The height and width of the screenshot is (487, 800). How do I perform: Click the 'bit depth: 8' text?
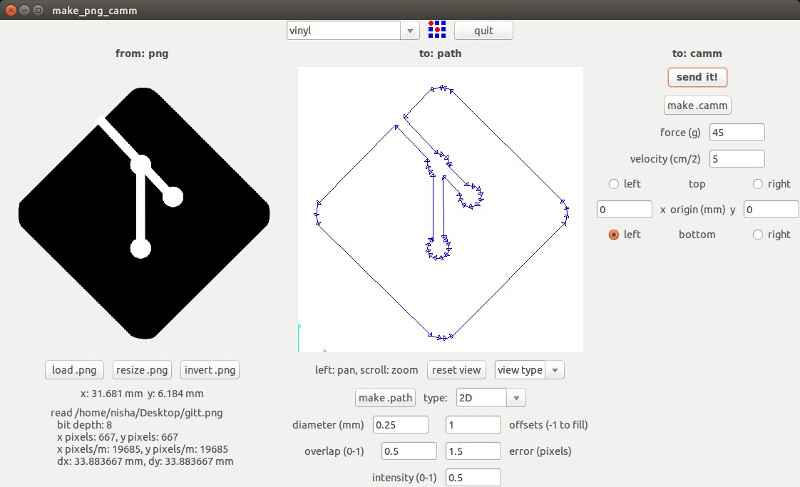84,425
